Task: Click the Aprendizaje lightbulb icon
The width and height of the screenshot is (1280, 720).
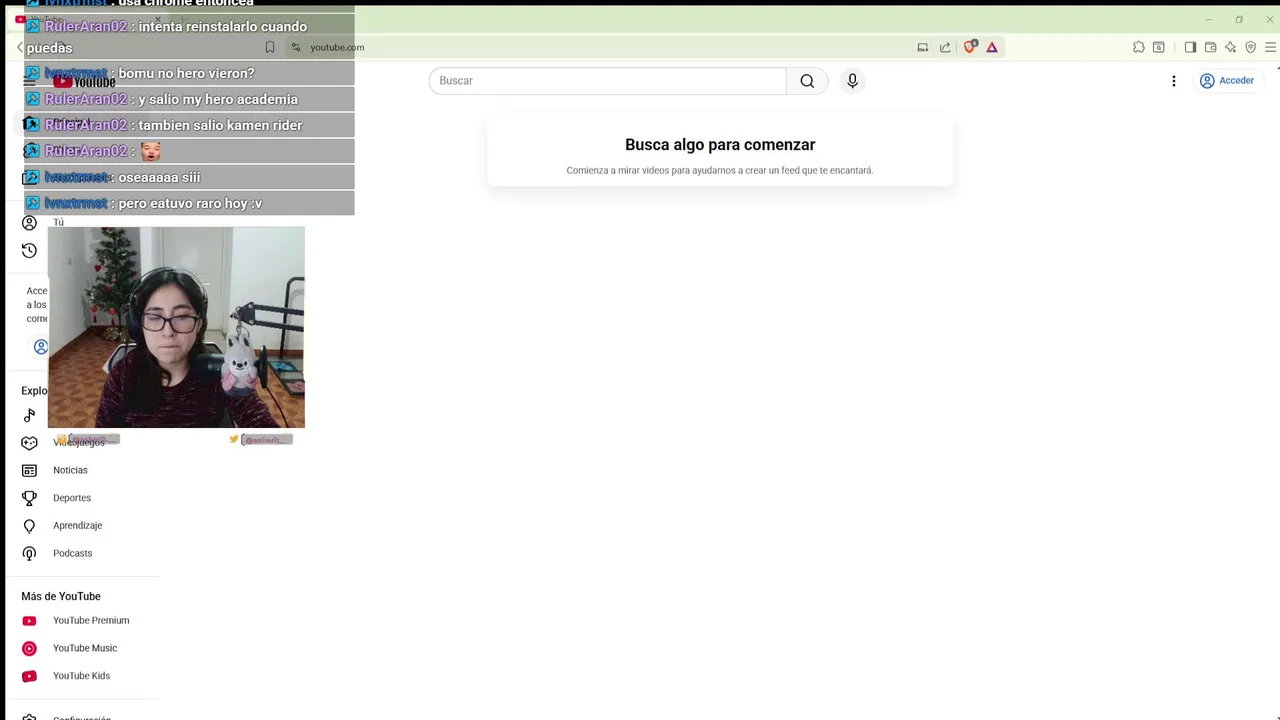Action: pyautogui.click(x=29, y=525)
